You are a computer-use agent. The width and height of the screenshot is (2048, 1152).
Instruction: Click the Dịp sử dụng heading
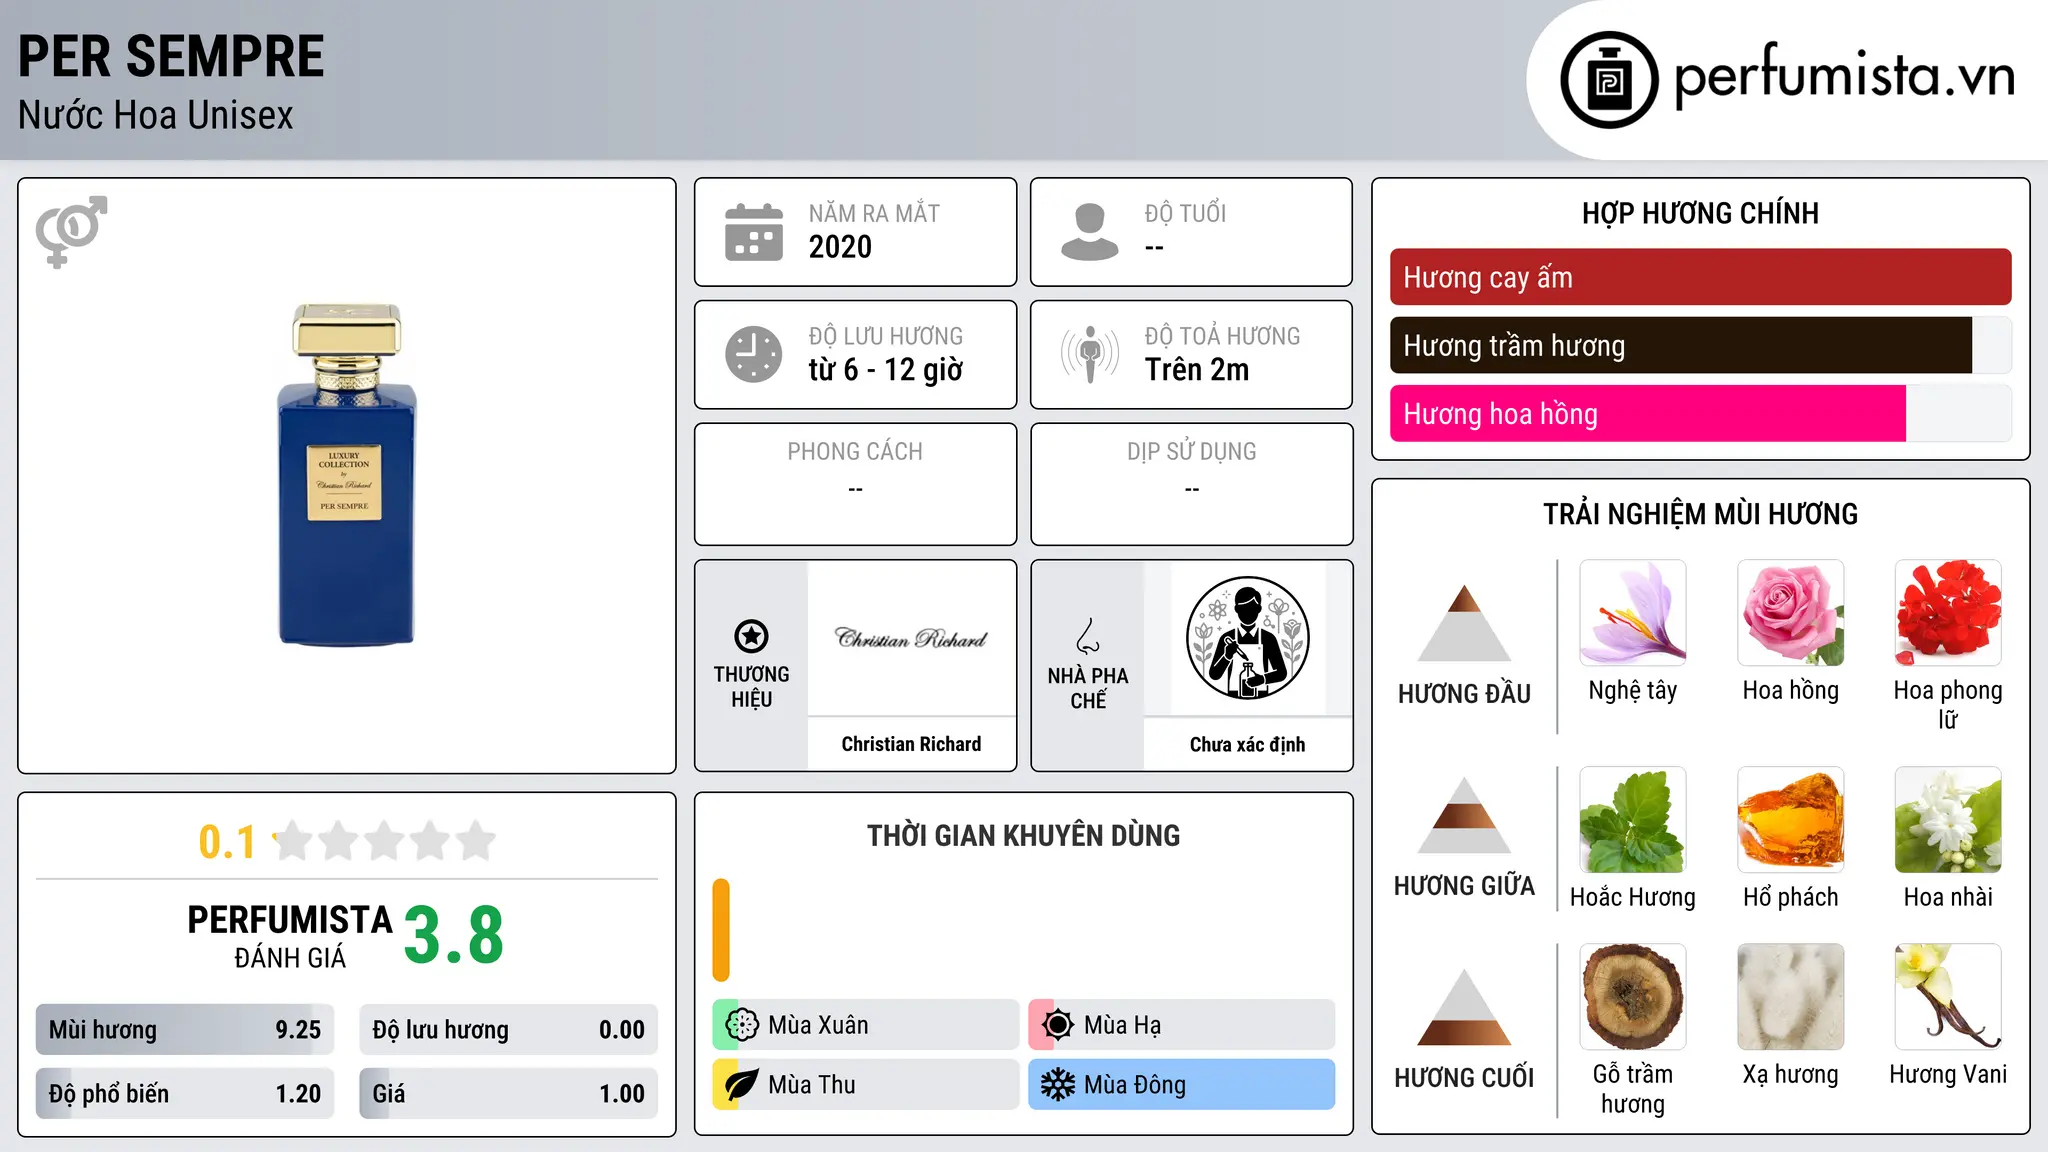pos(1192,452)
